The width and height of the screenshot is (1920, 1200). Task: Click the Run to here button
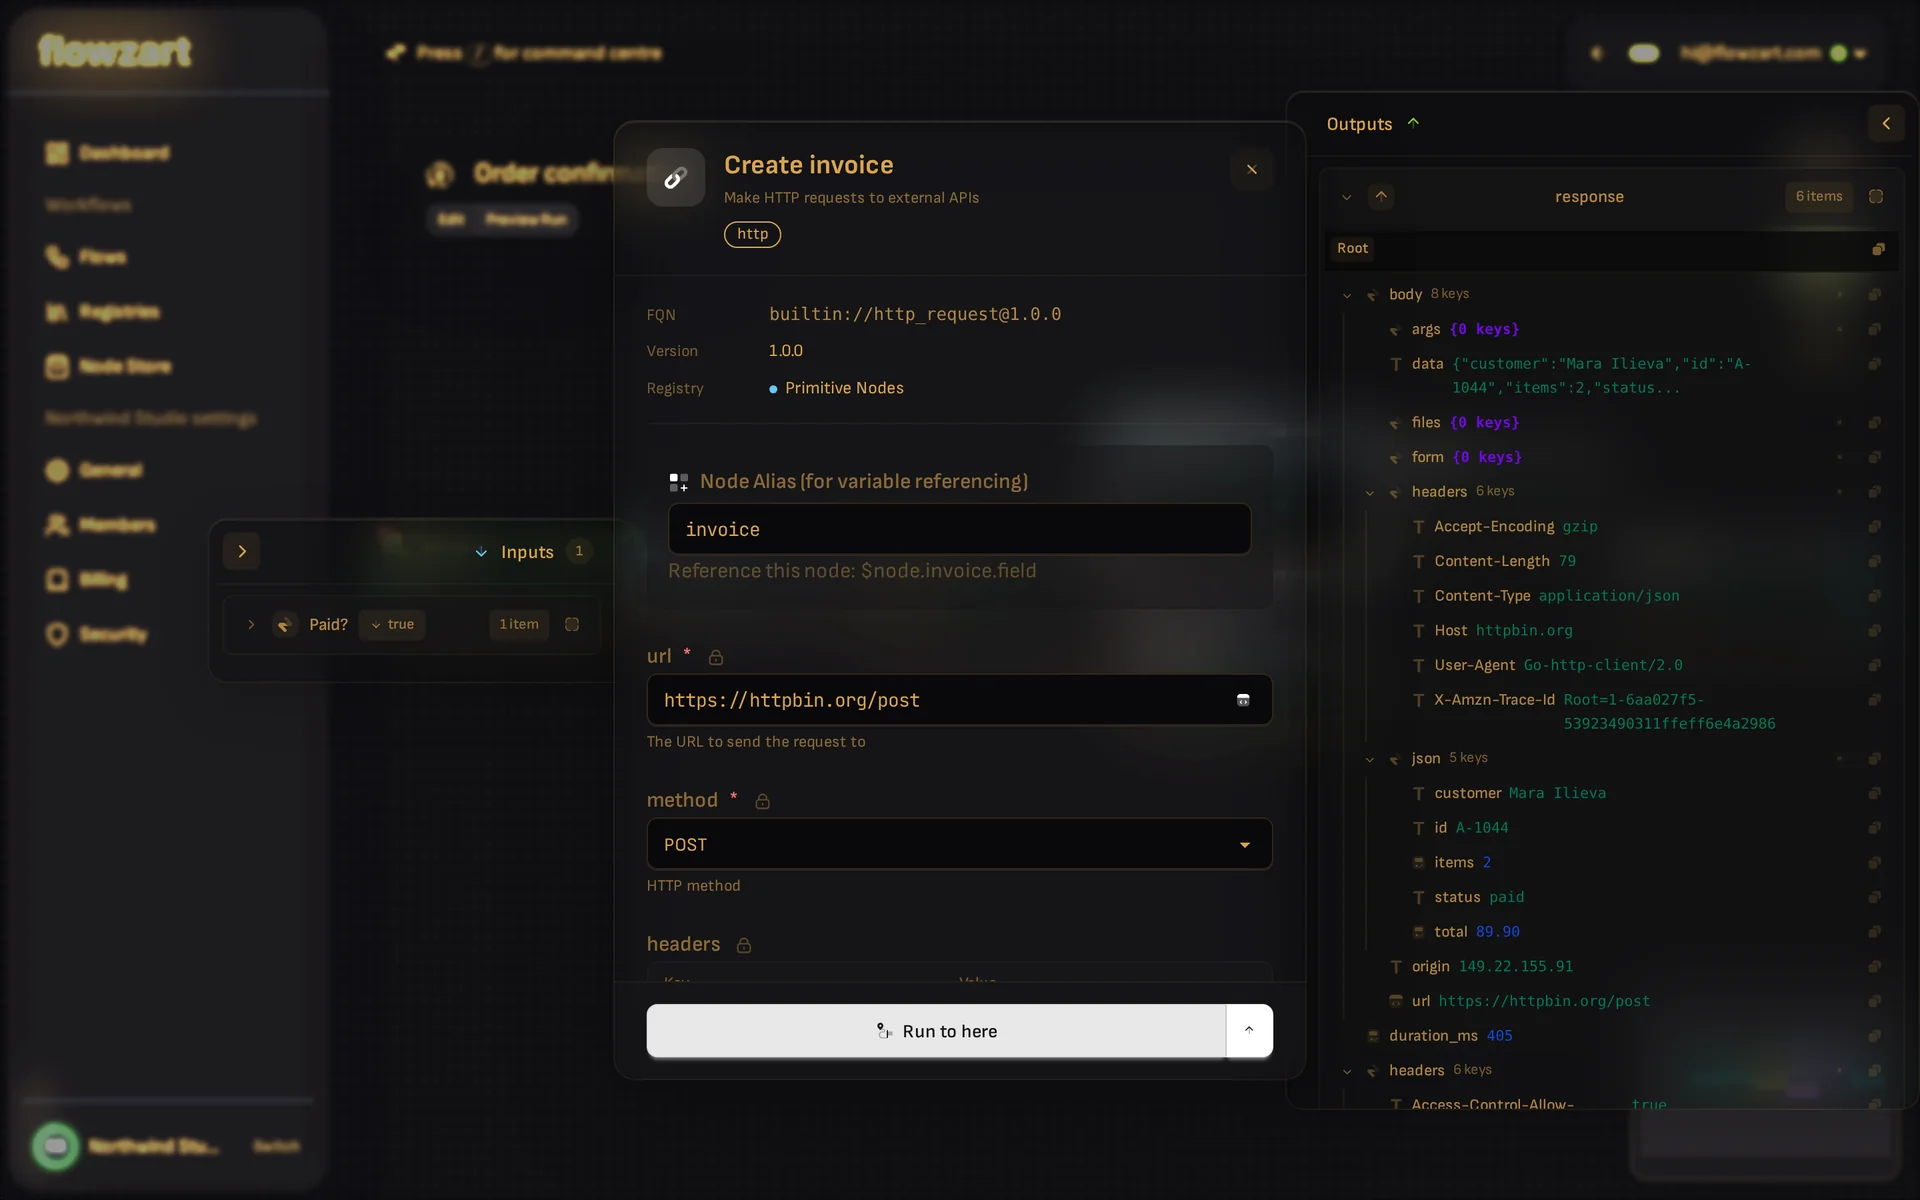[x=936, y=1031]
